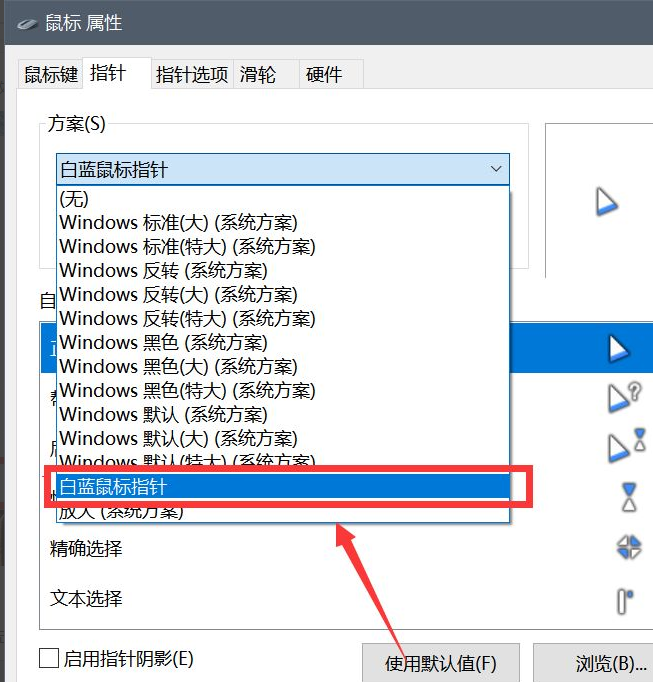The image size is (653, 682).
Task: Enable the 启用指针阴影 checkbox
Action: [x=48, y=658]
